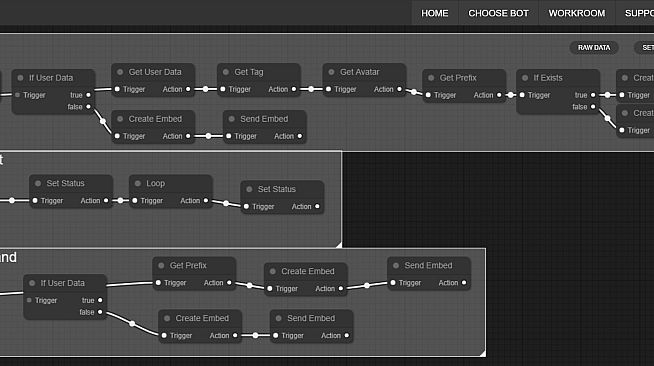Click the Action port of Get Avatar
Image resolution: width=654 pixels, height=366 pixels.
click(x=399, y=89)
